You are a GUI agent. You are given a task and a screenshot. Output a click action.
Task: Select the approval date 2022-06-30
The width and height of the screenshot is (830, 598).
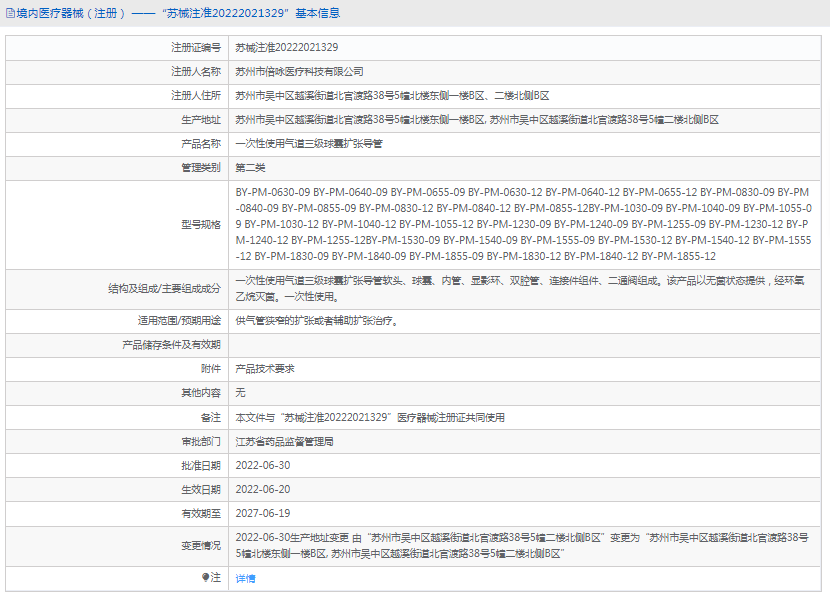[x=263, y=466]
